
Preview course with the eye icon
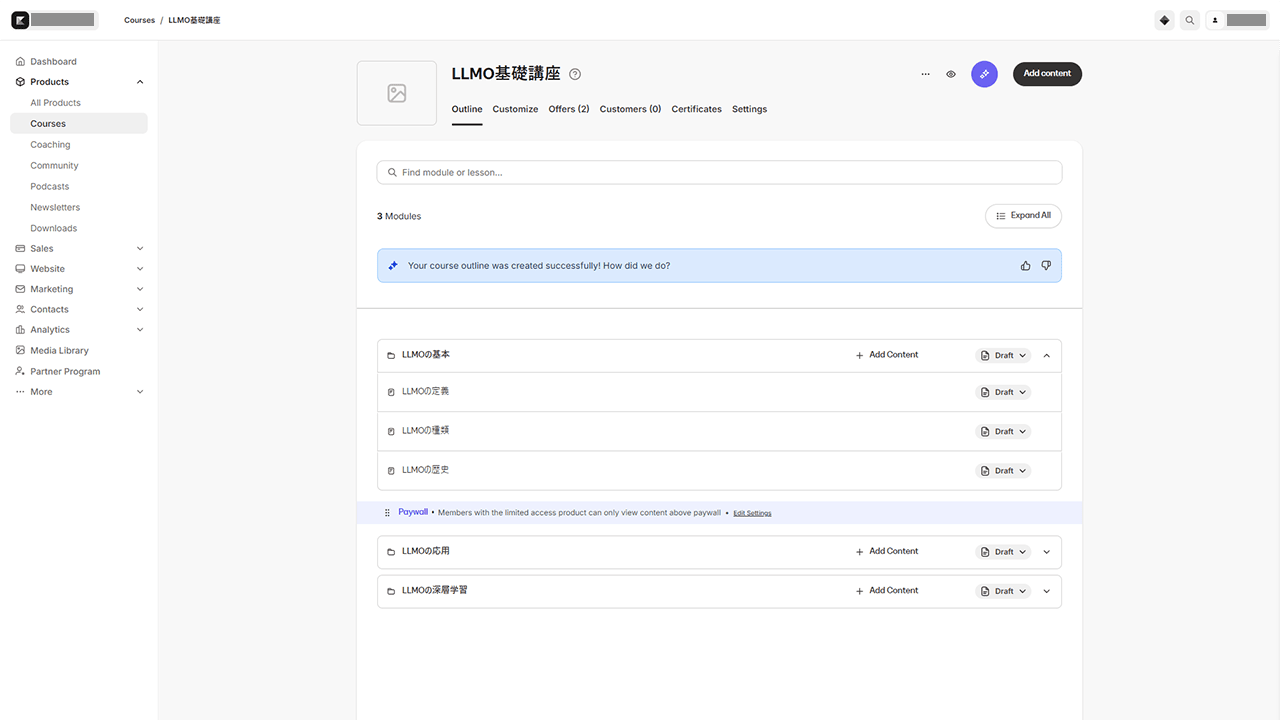[x=951, y=74]
